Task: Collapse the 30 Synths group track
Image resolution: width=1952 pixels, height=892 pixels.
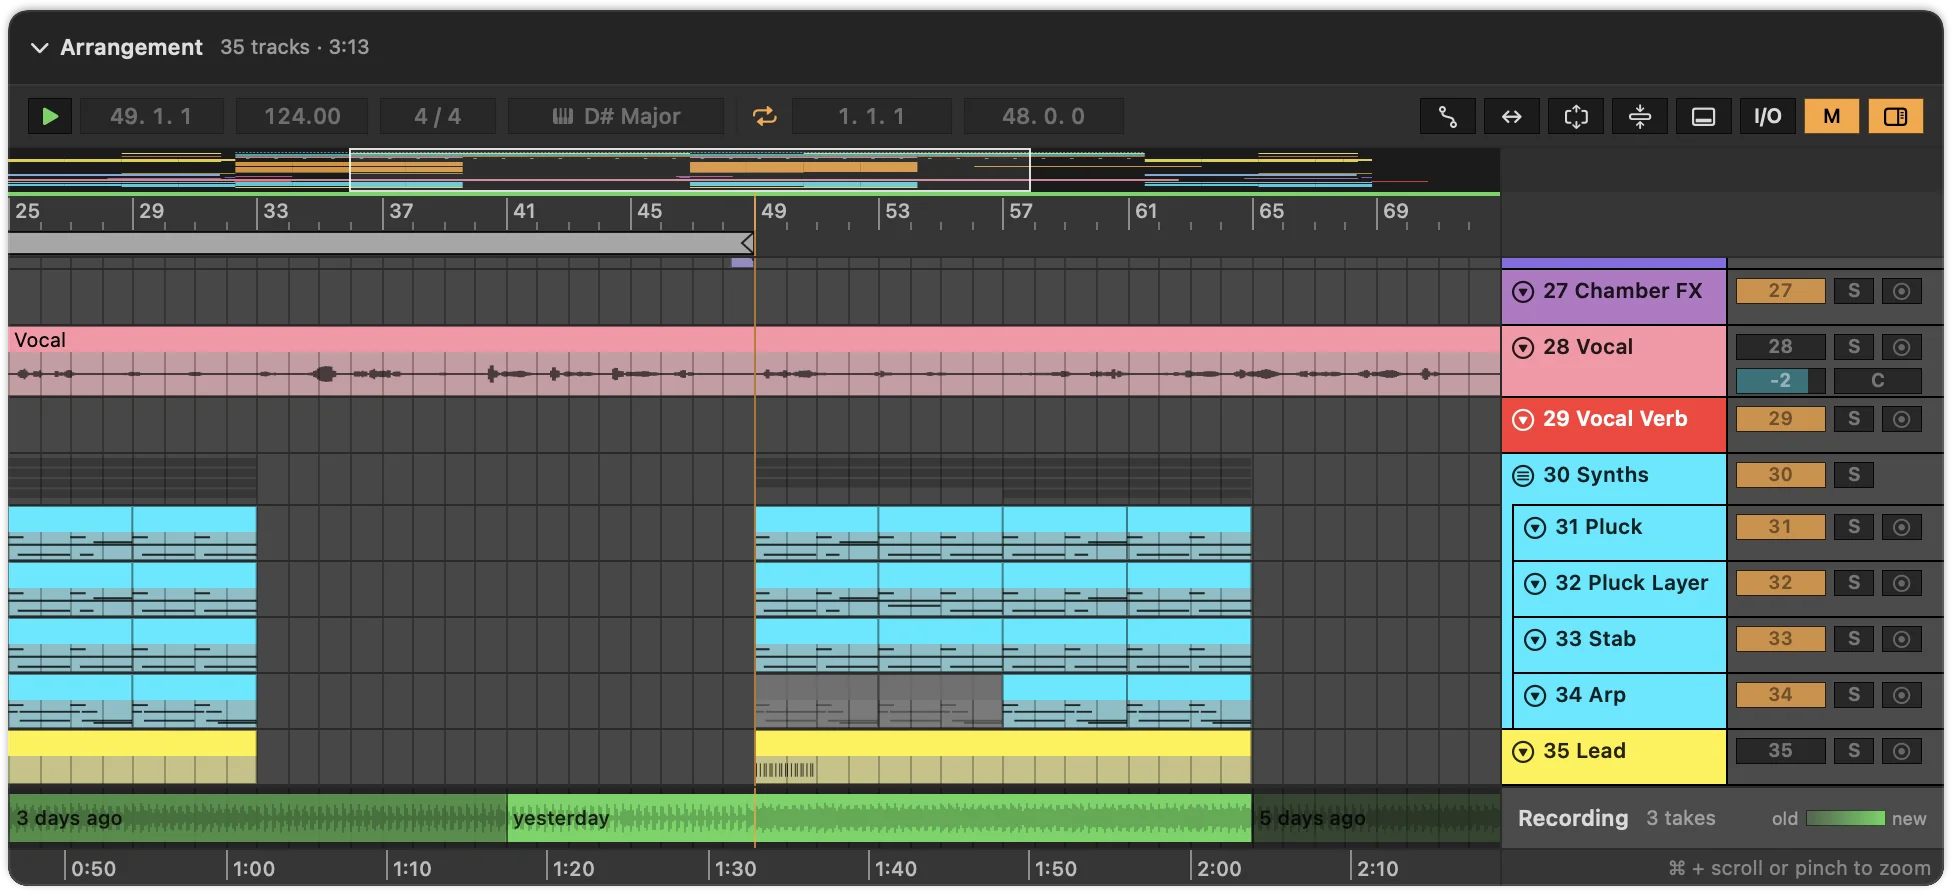Action: click(x=1523, y=475)
